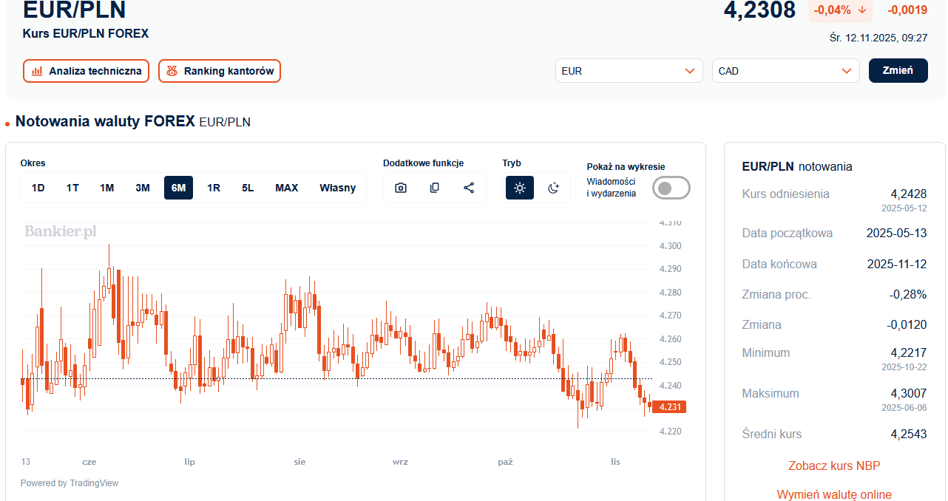The width and height of the screenshot is (948, 501).
Task: Toggle Wiadomości i wydarzenia on chart
Action: (x=671, y=188)
